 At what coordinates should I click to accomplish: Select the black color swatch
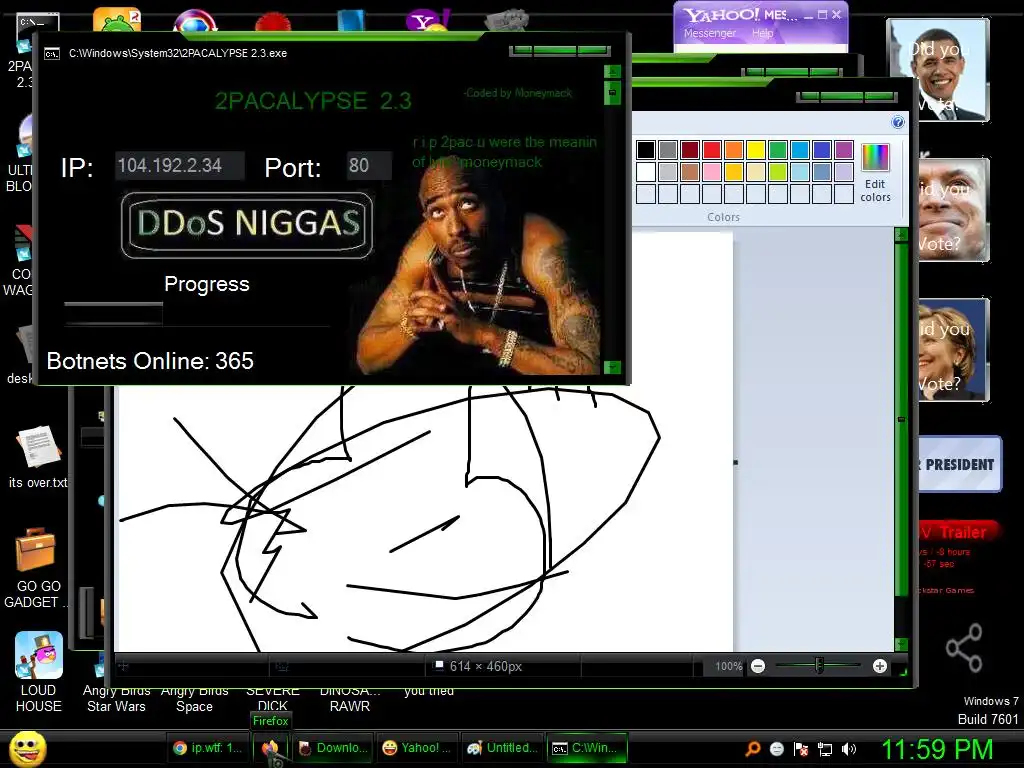645,150
